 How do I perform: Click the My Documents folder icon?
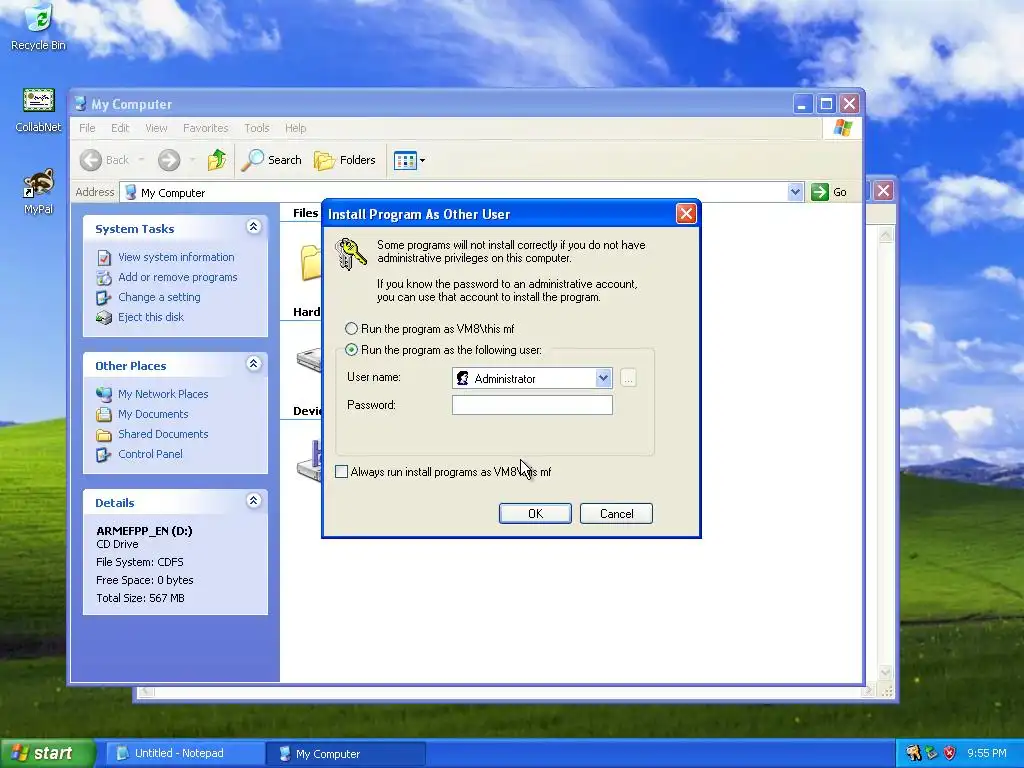104,415
